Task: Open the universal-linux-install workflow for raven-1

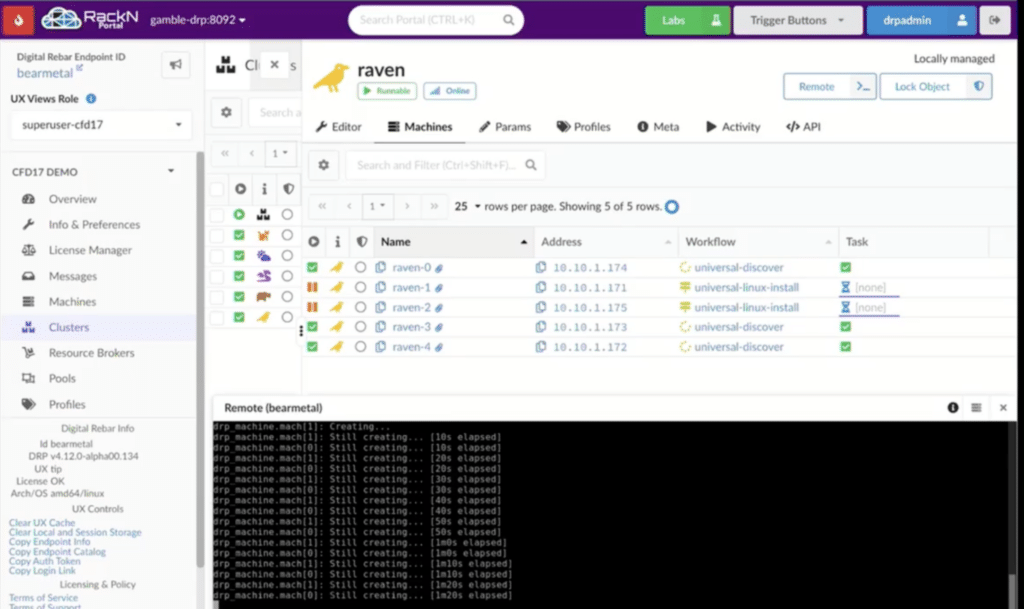Action: tap(746, 287)
